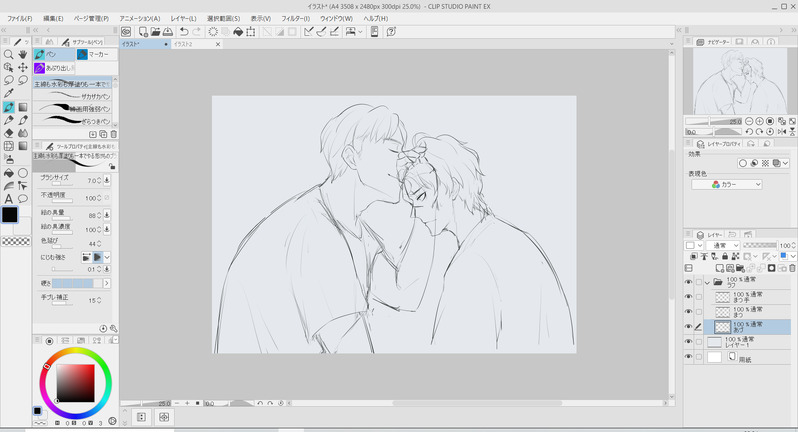This screenshot has height=432, width=798.
Task: Open the ファイル(F) menu
Action: pyautogui.click(x=20, y=18)
